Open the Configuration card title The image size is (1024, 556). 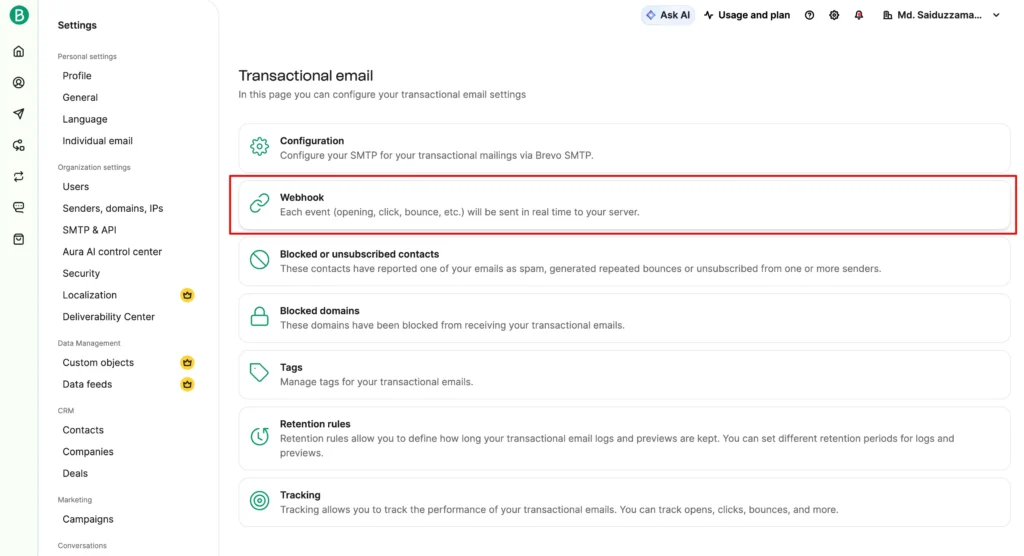pyautogui.click(x=312, y=140)
